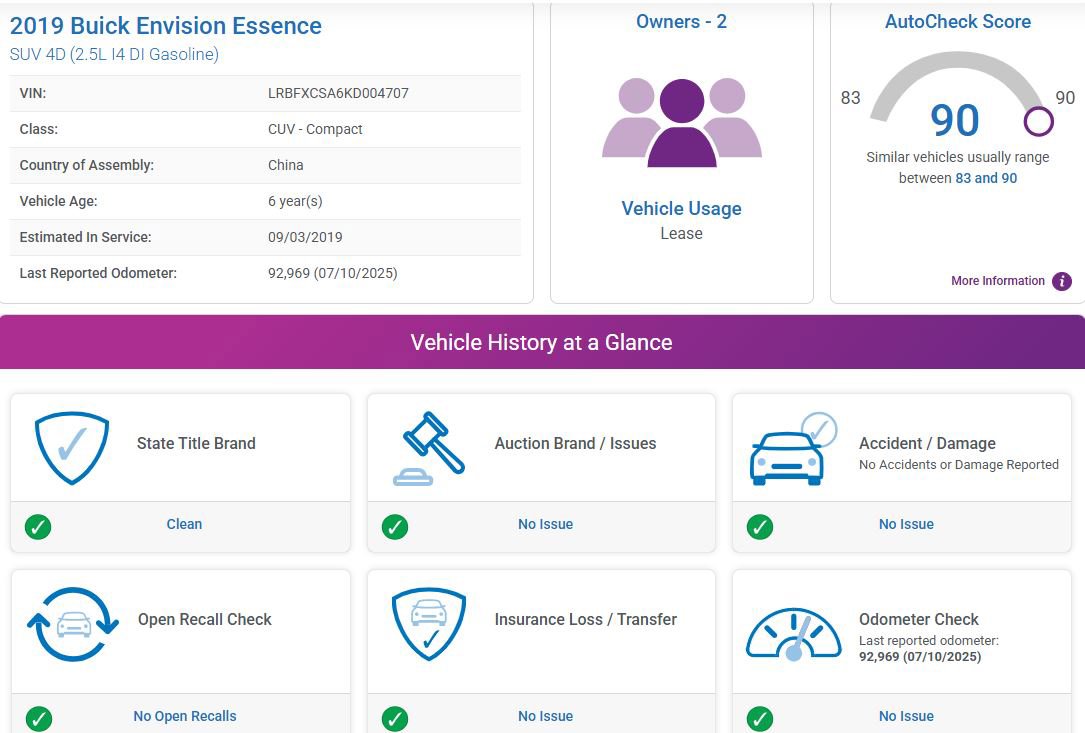Click the 09/03/2019 in service date

(305, 237)
